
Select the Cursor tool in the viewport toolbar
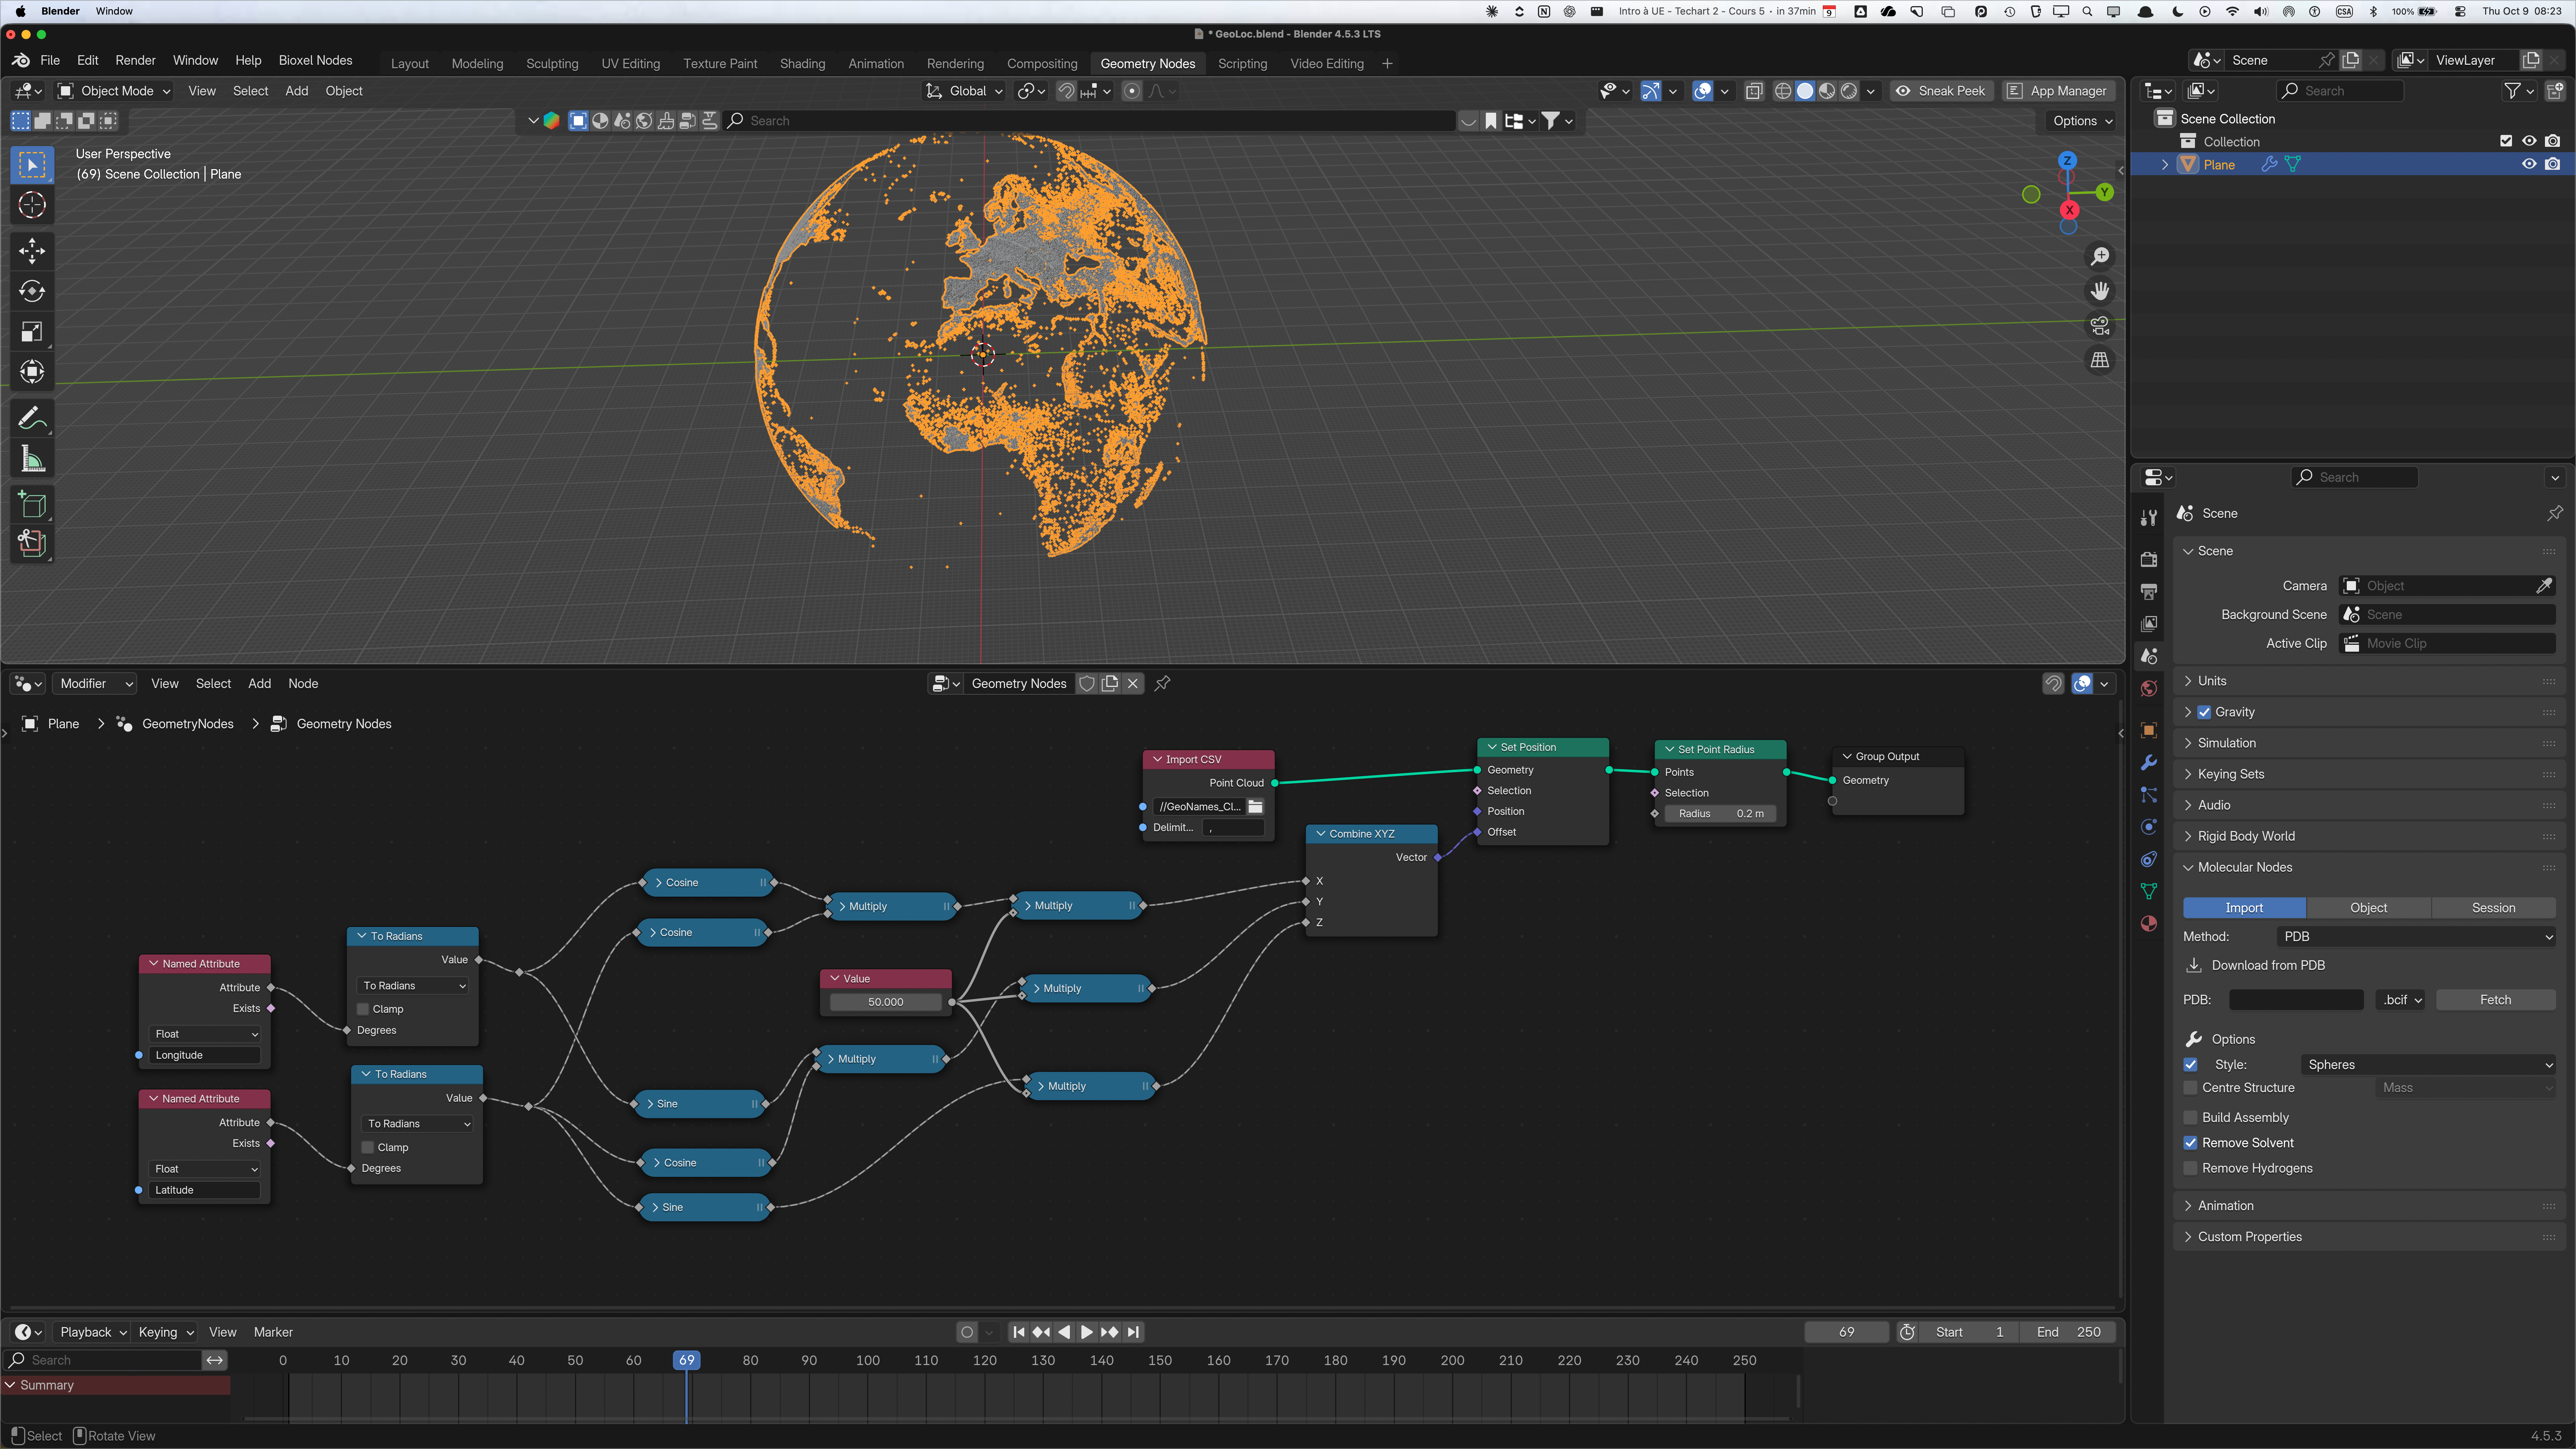tap(32, 205)
